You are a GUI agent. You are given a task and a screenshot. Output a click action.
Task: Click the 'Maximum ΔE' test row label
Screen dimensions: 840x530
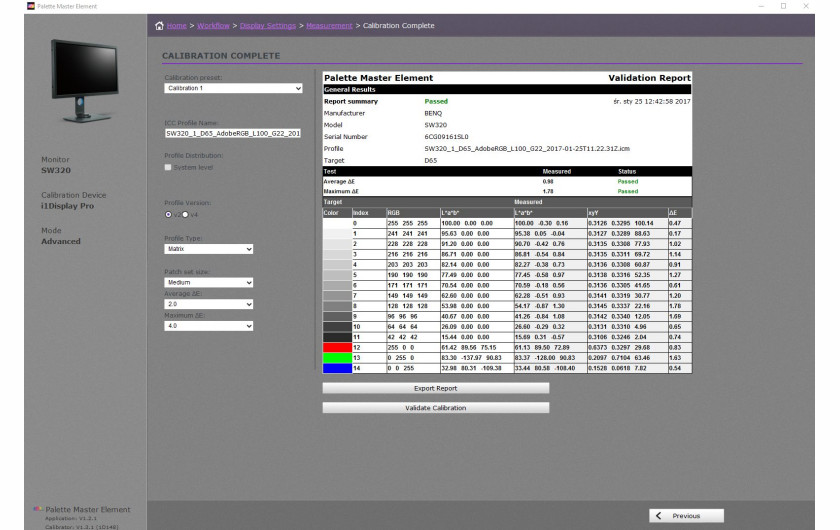pos(341,191)
